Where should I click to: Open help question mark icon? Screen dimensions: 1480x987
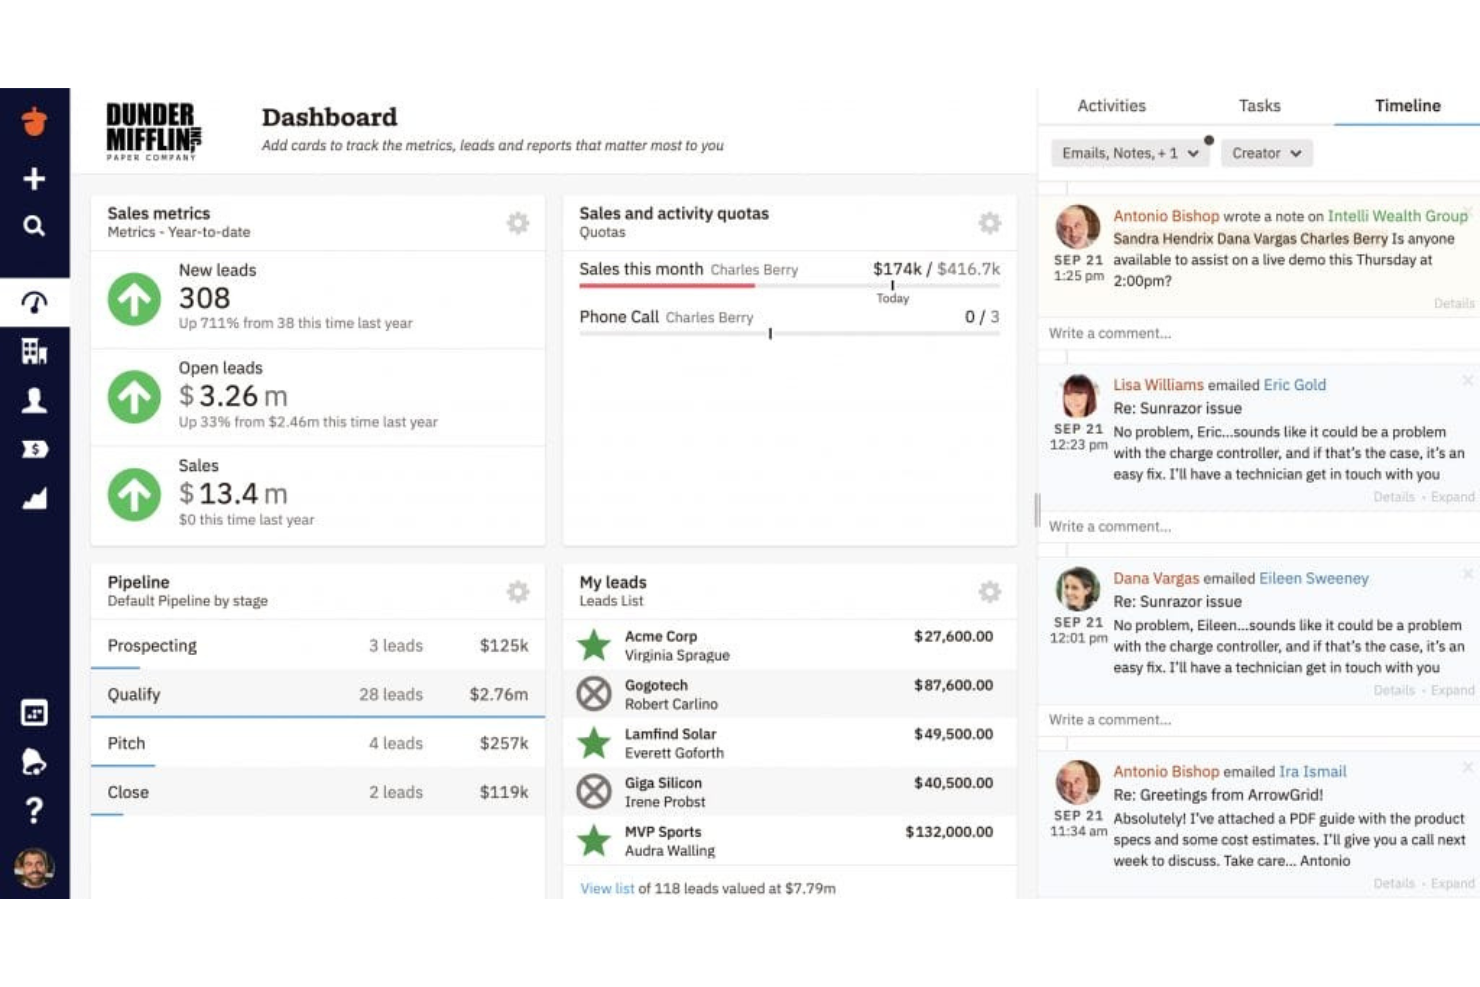34,810
